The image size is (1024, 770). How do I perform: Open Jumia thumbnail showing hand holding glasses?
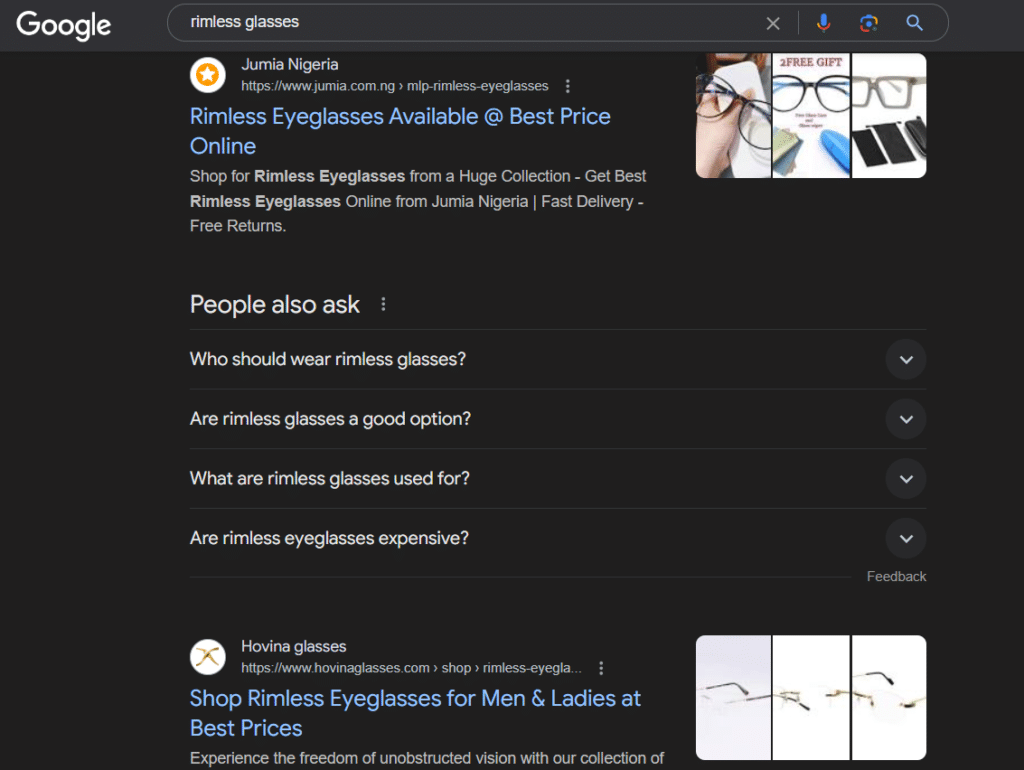[x=733, y=116]
